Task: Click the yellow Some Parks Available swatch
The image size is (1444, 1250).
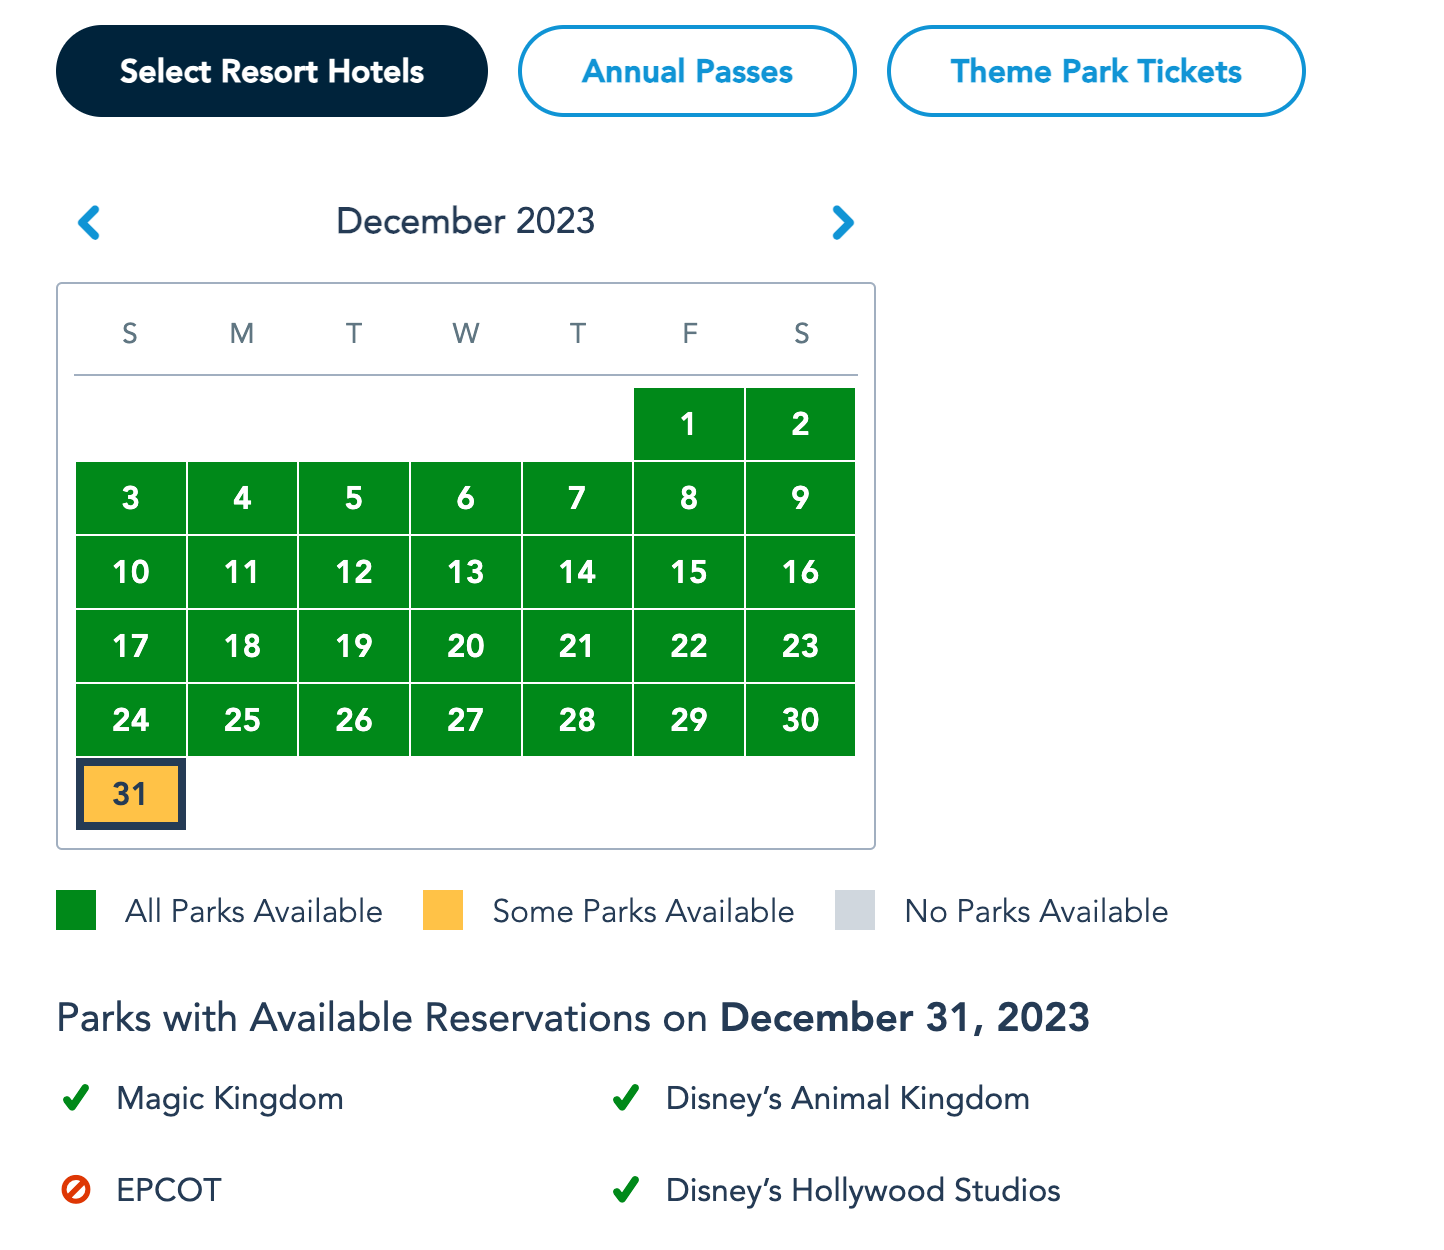Action: coord(443,911)
